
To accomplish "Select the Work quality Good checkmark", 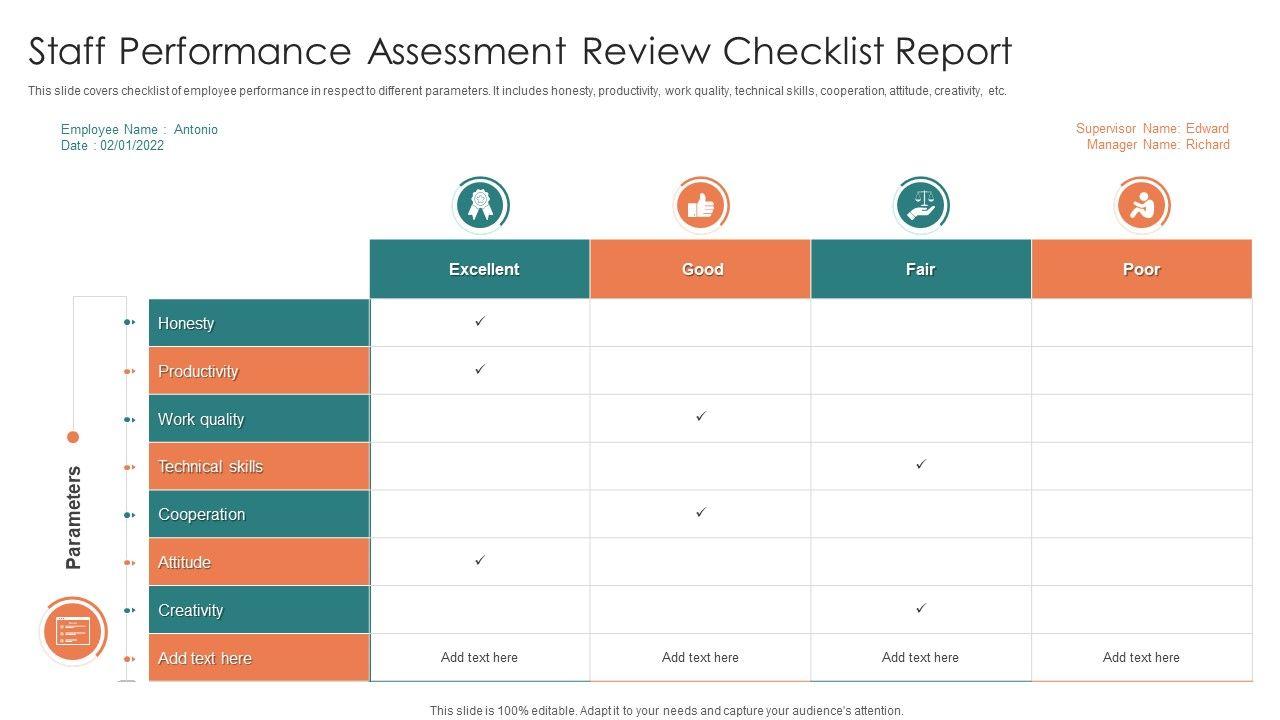I will click(x=701, y=416).
